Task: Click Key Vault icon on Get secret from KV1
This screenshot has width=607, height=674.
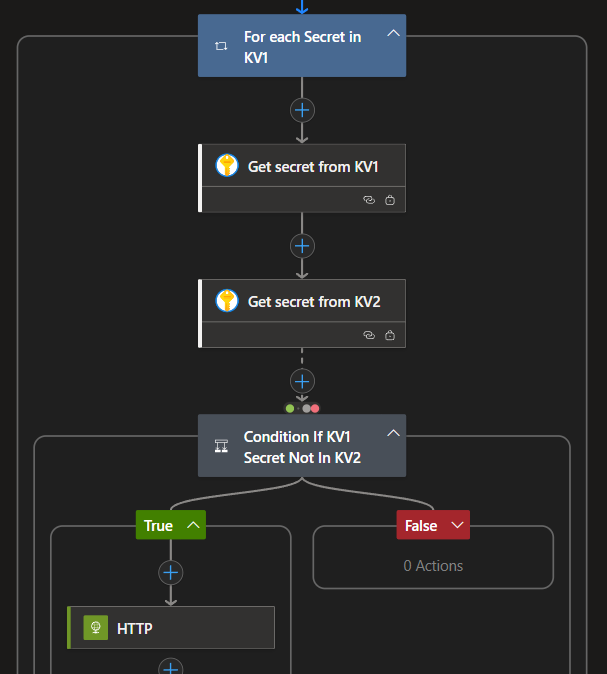Action: 227,166
